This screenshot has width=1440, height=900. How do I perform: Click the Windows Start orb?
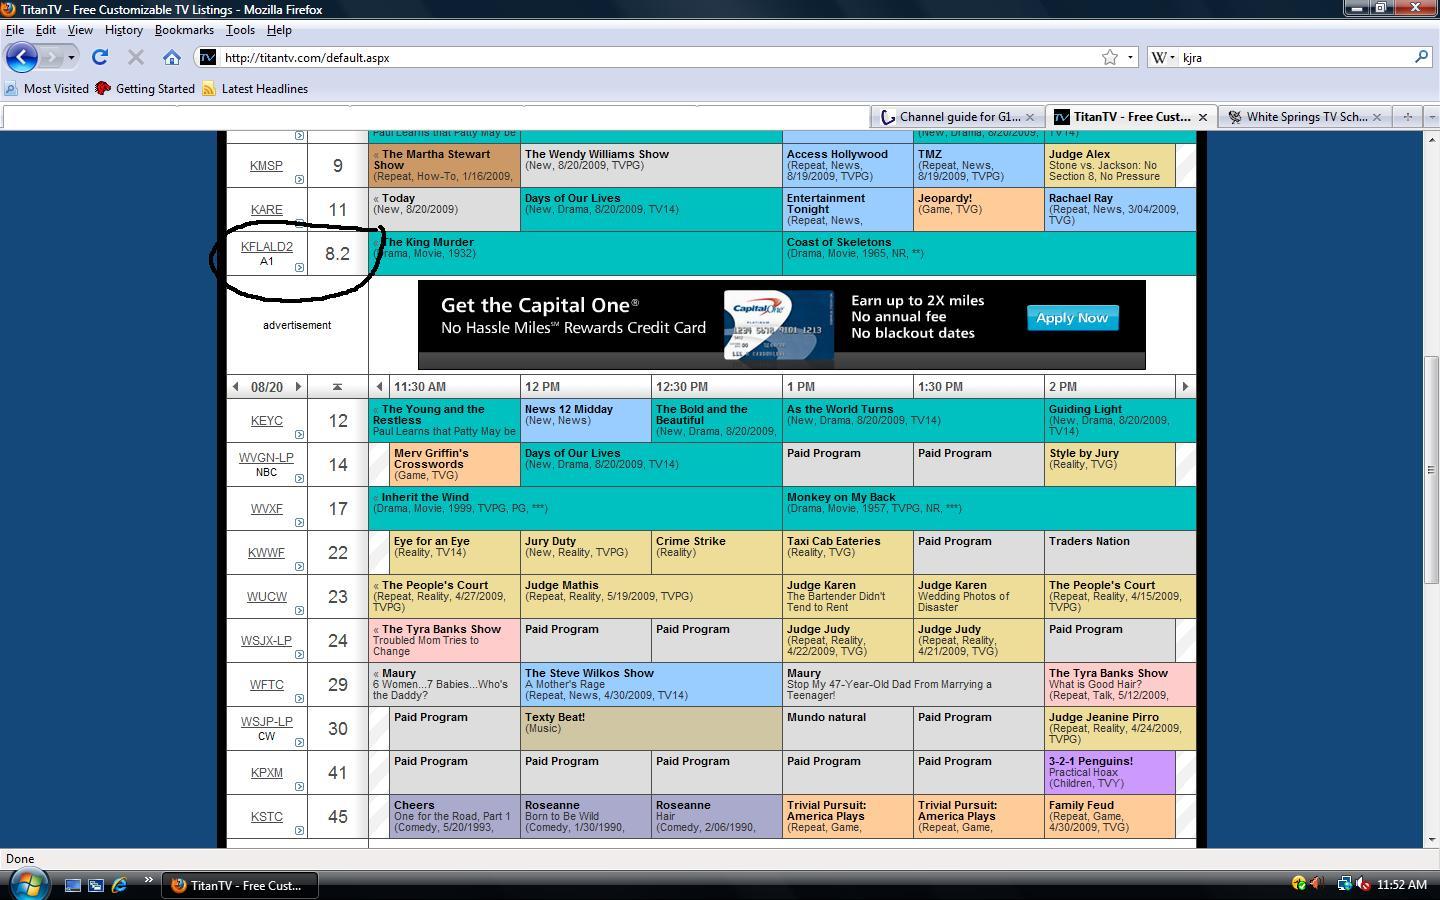click(28, 884)
